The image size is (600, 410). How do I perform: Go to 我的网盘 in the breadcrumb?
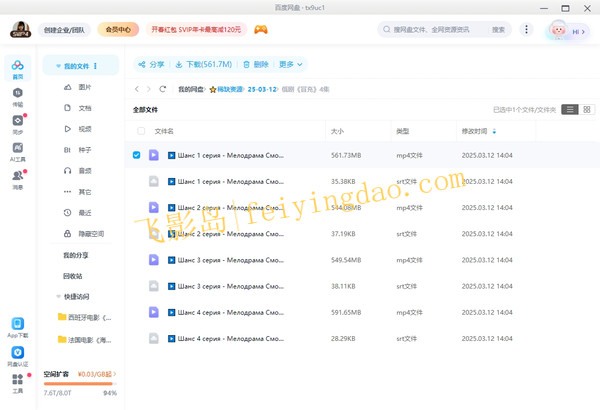pyautogui.click(x=191, y=89)
